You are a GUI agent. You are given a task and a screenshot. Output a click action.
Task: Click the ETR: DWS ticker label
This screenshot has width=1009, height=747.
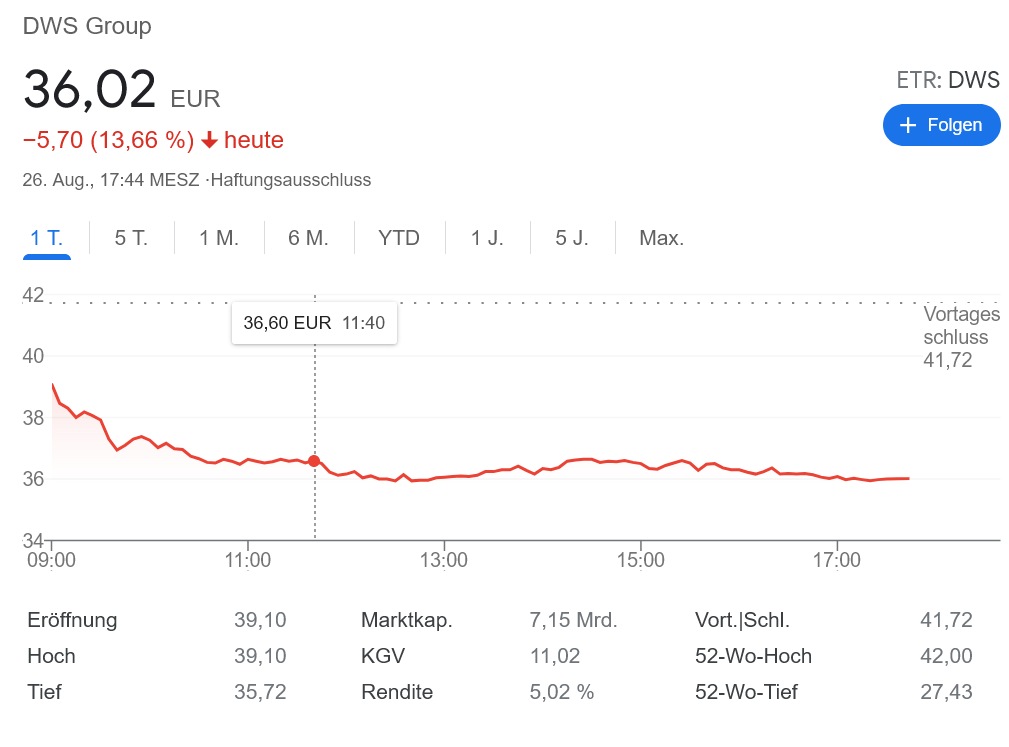point(948,81)
